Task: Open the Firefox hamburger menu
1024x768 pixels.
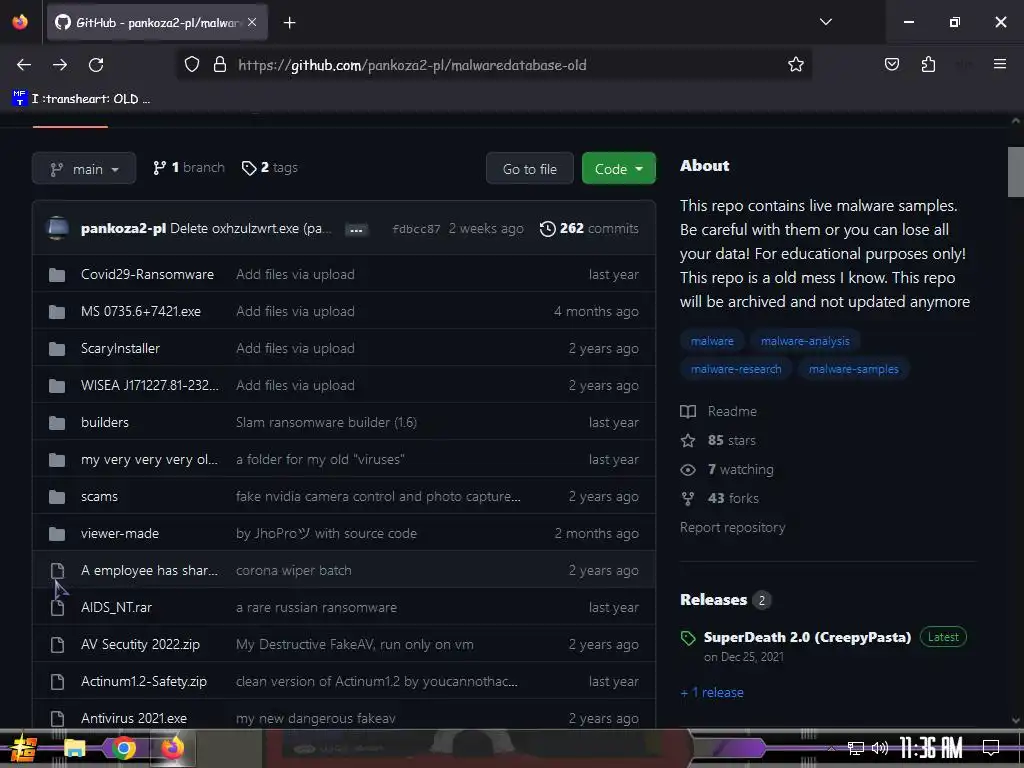Action: 999,64
